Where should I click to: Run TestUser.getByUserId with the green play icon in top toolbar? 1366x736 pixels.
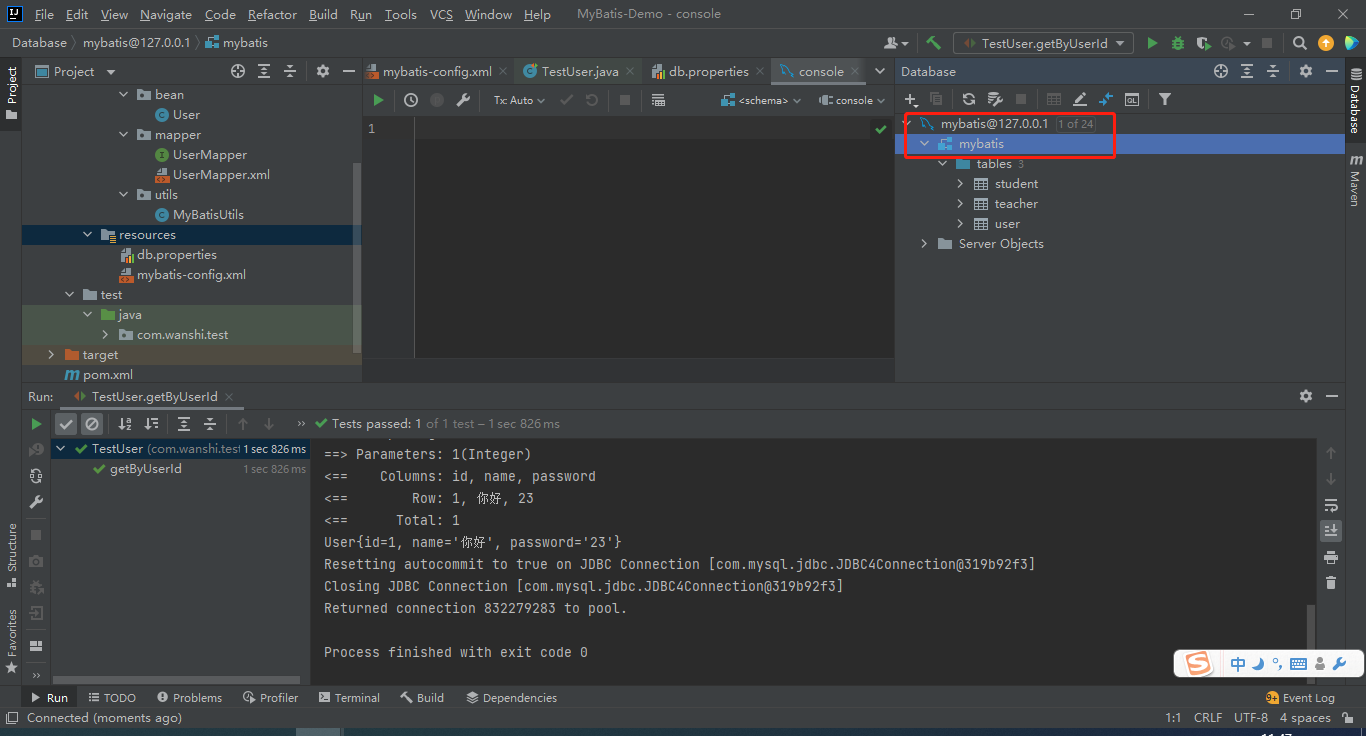pos(1152,43)
